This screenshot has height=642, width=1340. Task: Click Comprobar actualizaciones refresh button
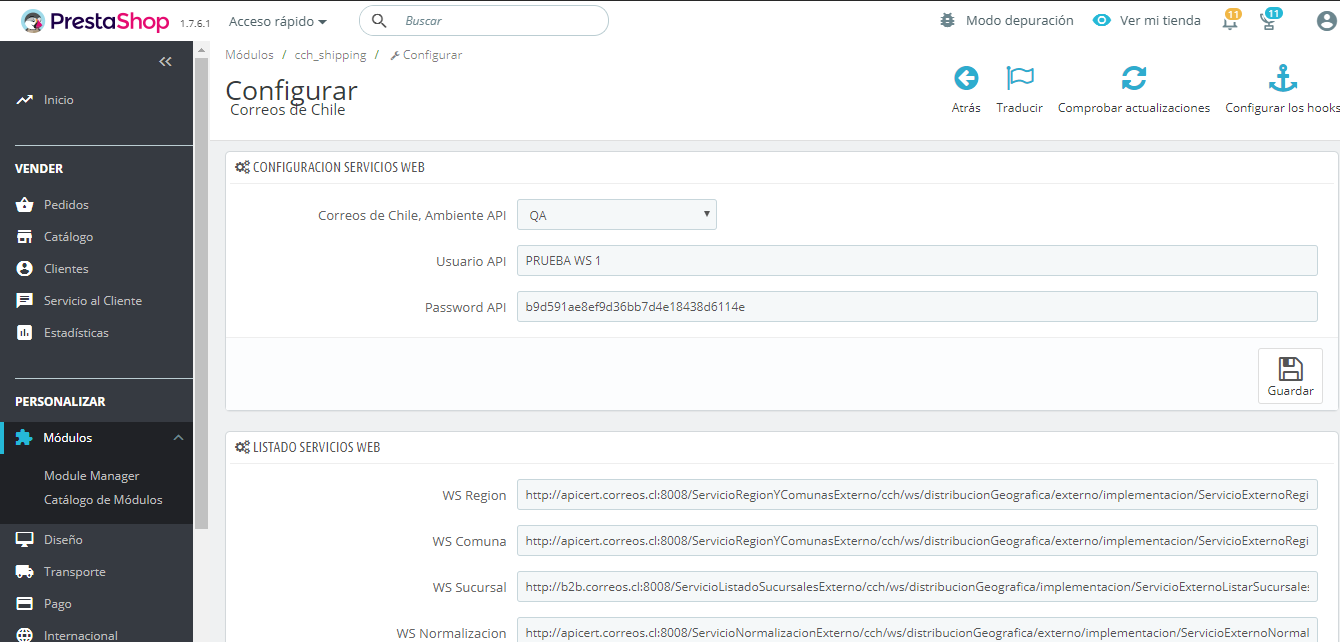pyautogui.click(x=1134, y=90)
